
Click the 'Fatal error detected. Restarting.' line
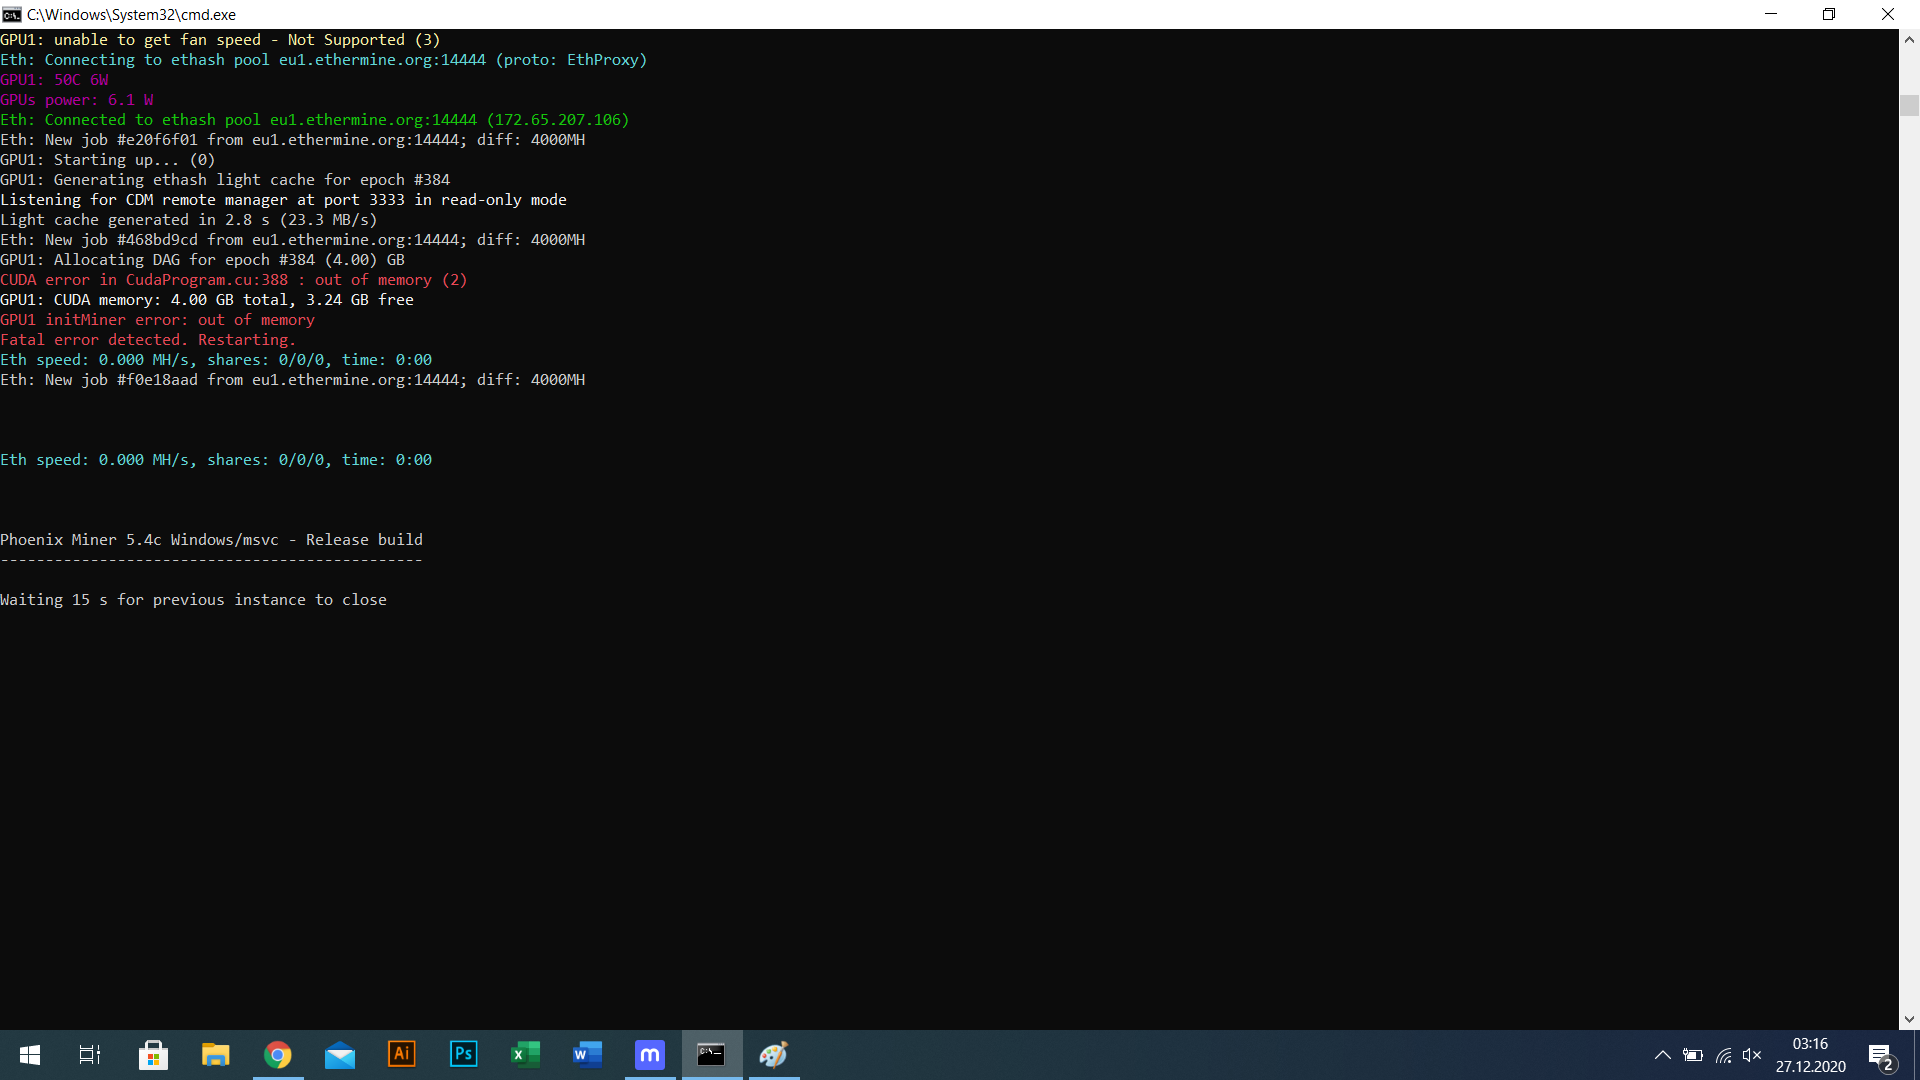(x=148, y=340)
